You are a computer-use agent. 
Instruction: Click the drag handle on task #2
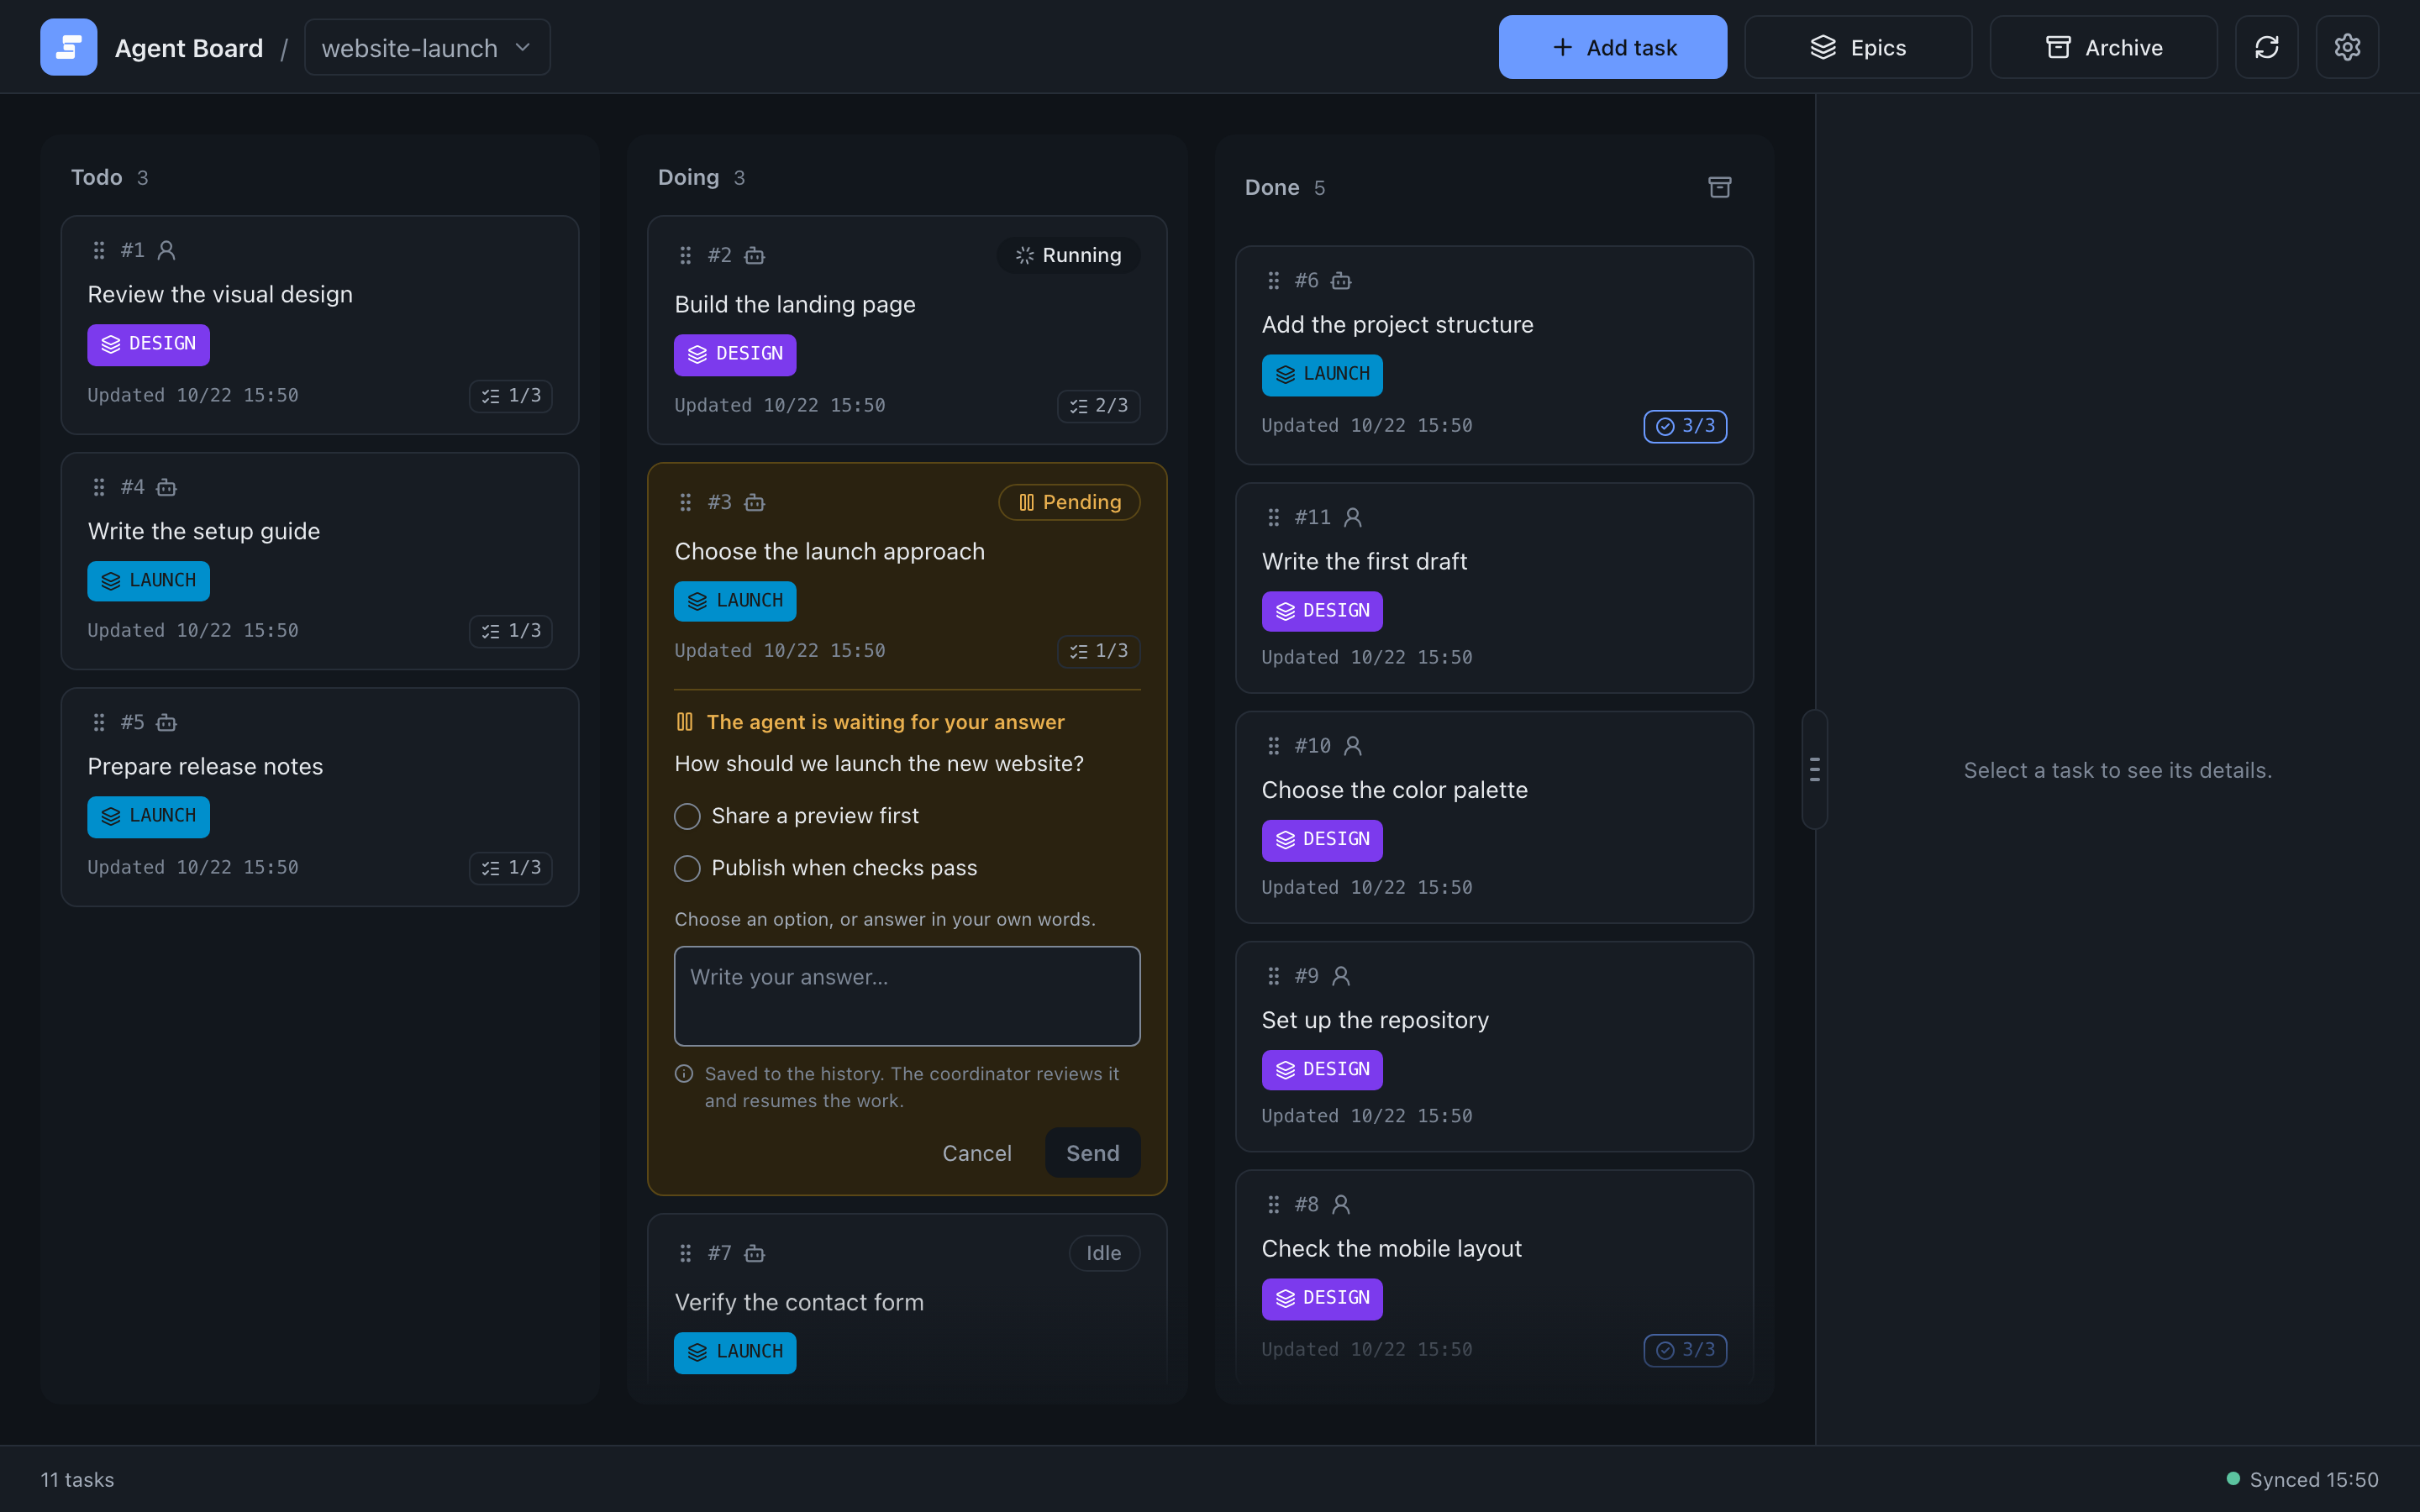(x=686, y=255)
